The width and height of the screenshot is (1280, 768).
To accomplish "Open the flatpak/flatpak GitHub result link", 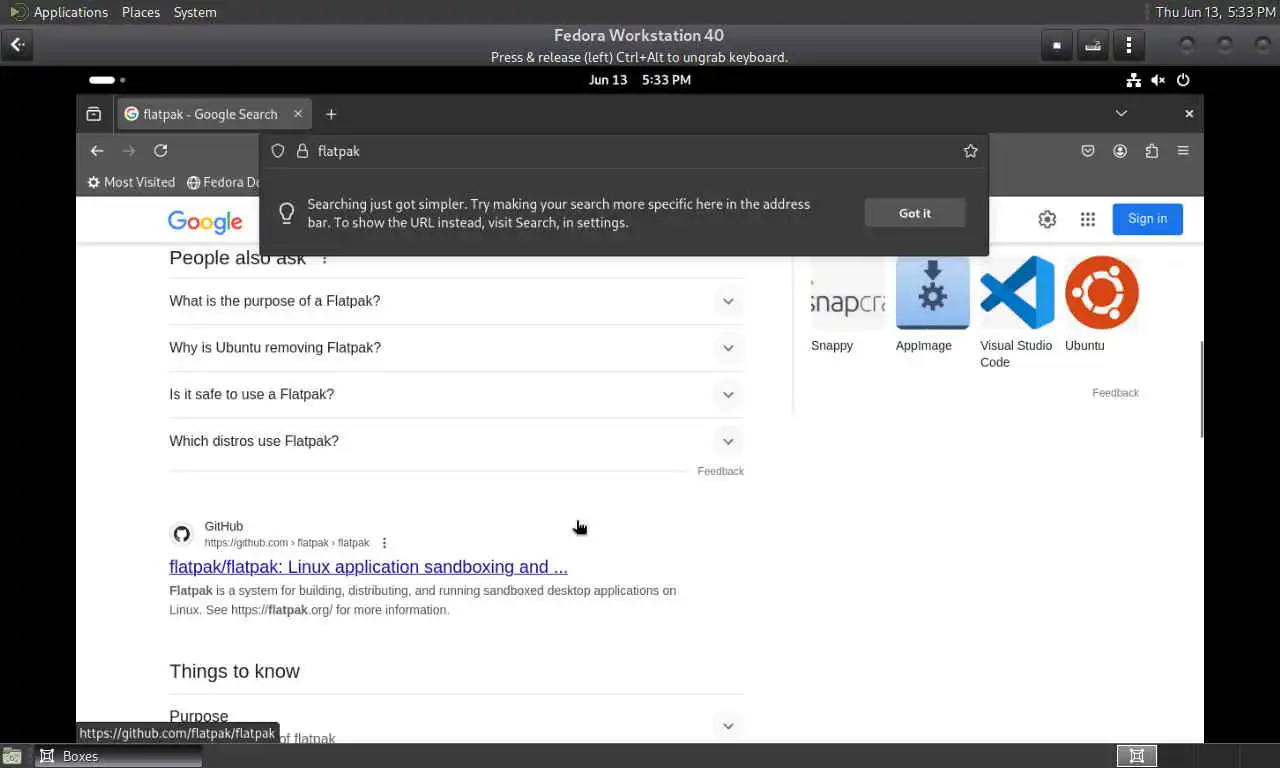I will point(368,567).
